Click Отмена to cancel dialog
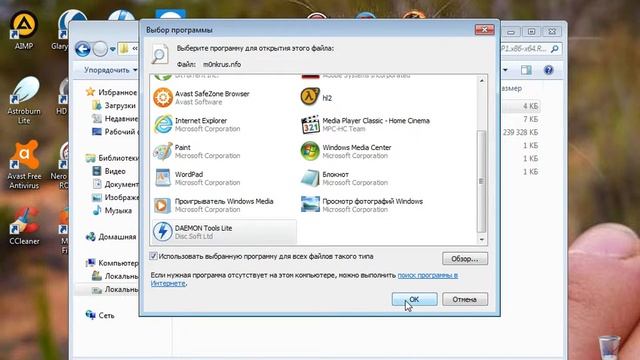 pyautogui.click(x=464, y=299)
